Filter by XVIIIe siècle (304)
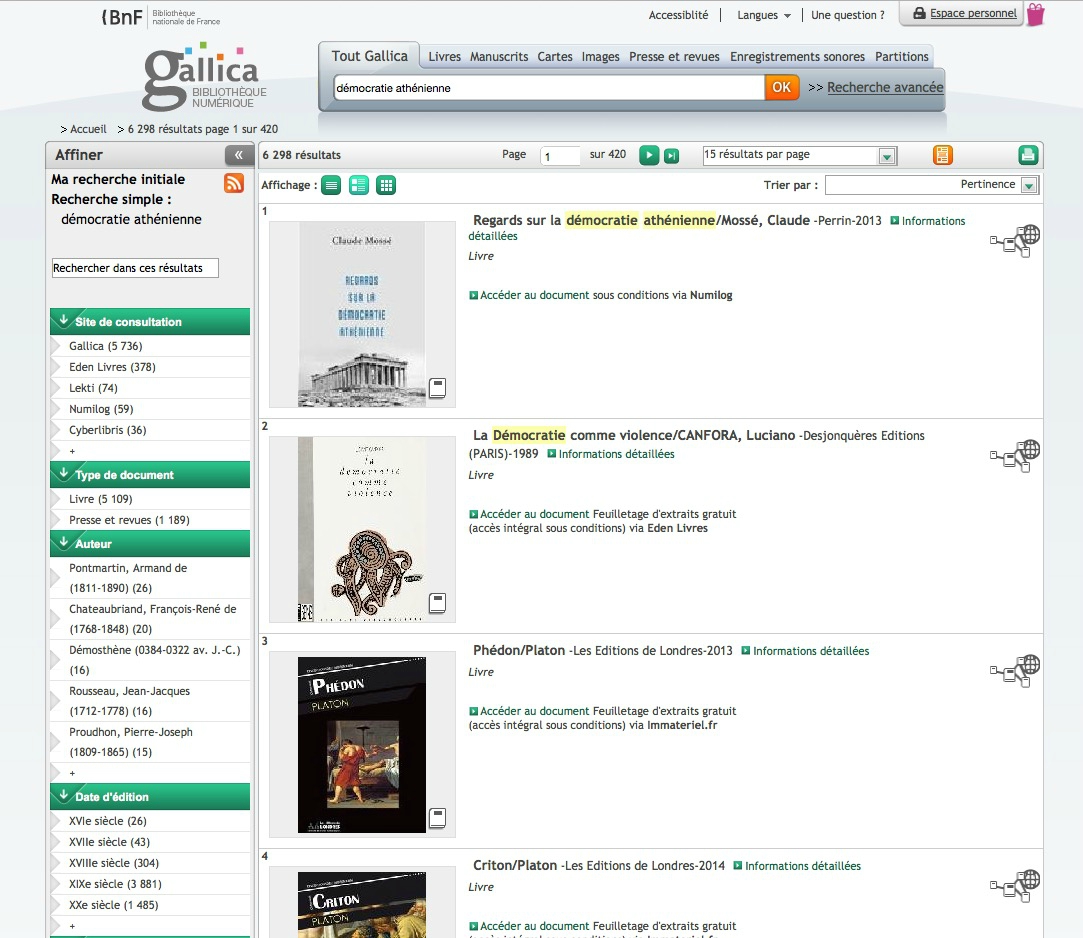This screenshot has width=1083, height=938. pos(114,863)
